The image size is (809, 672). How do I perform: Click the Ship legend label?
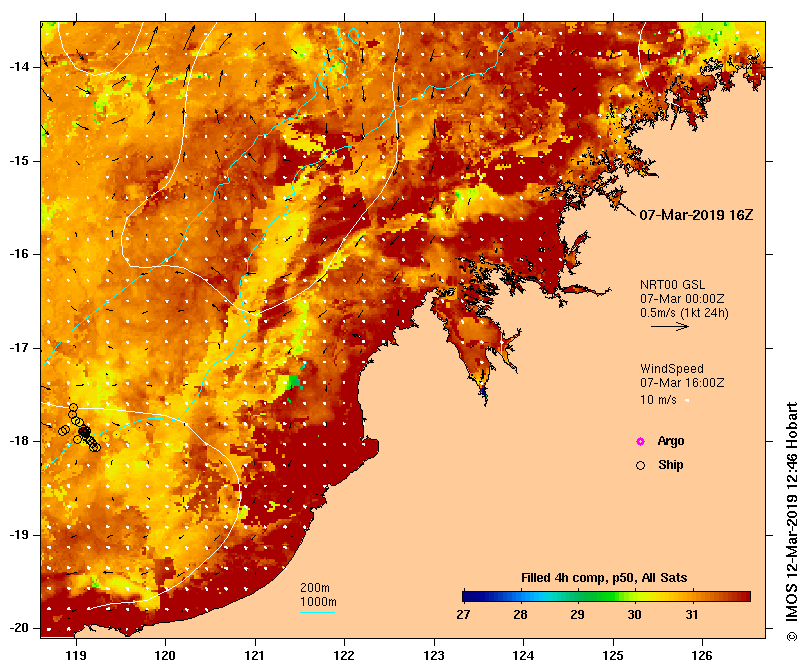[671, 465]
